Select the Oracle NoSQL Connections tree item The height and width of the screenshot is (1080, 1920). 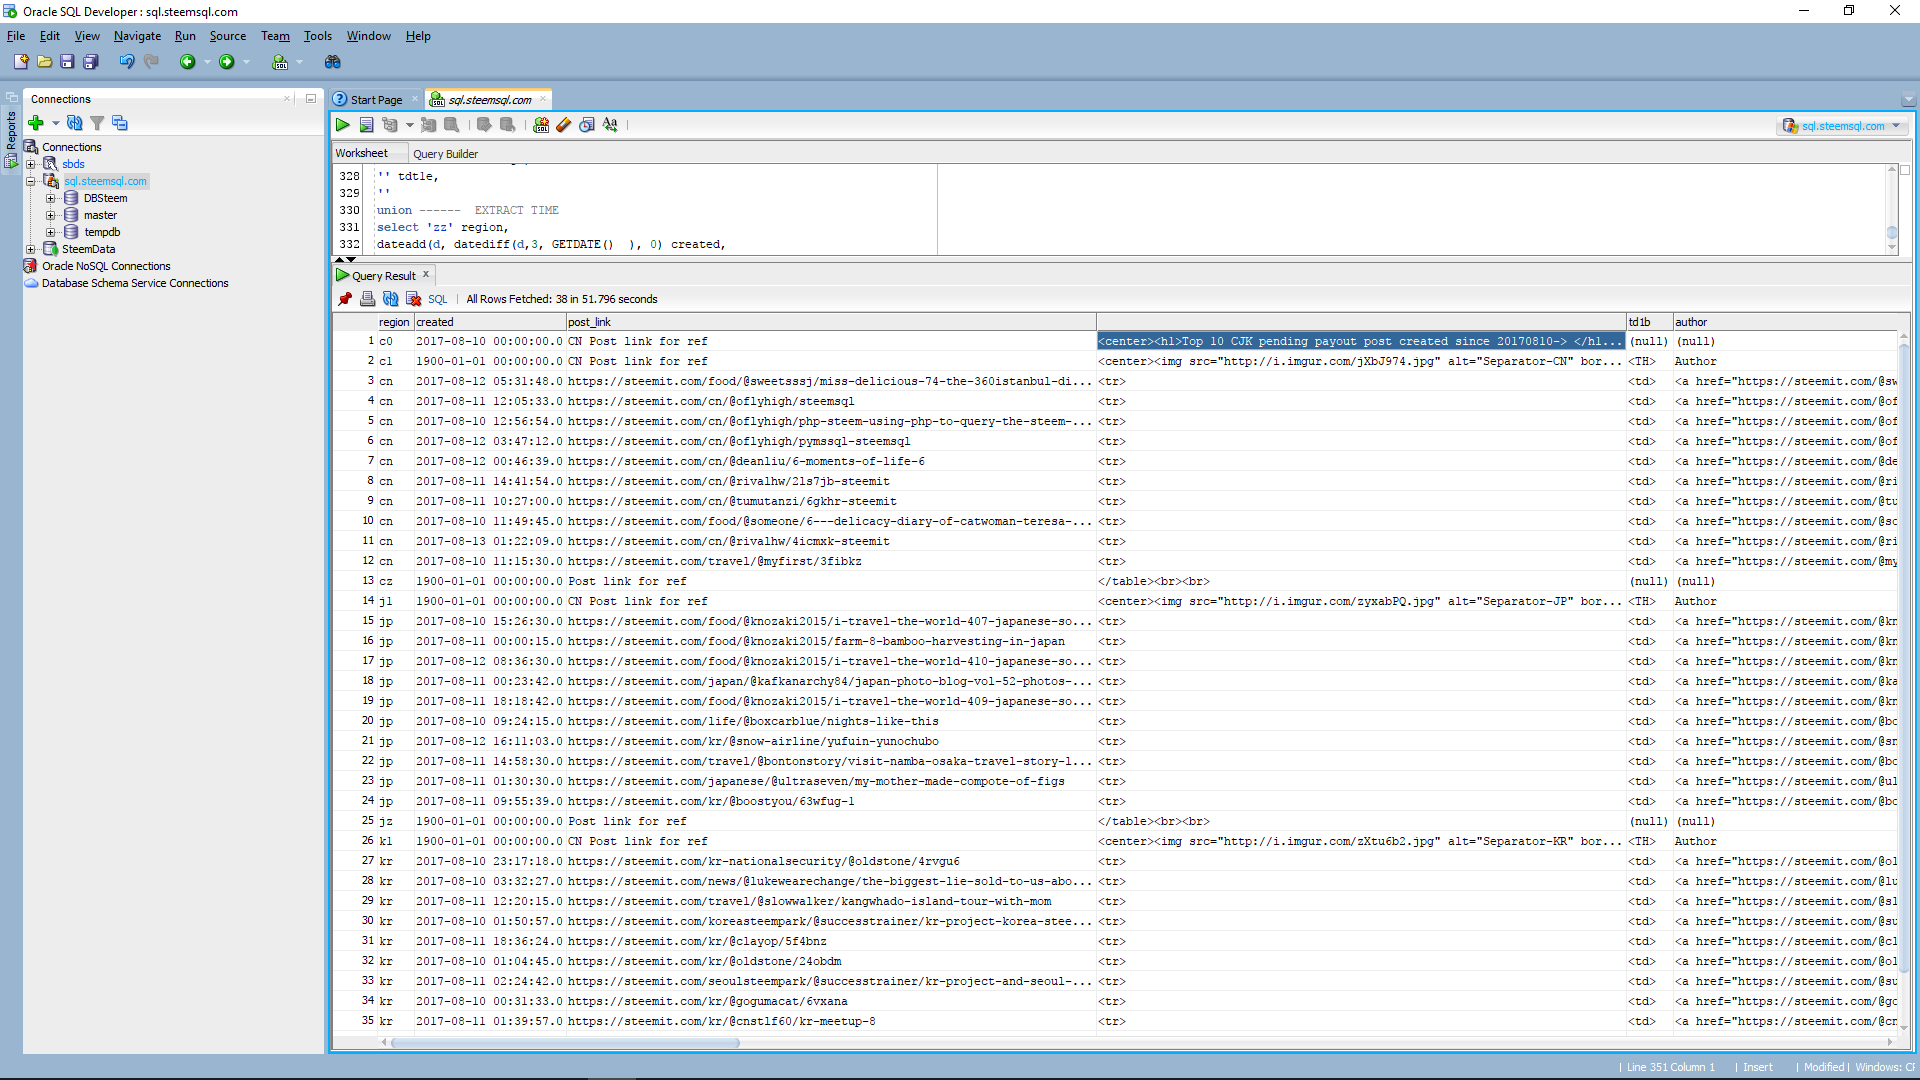[106, 266]
